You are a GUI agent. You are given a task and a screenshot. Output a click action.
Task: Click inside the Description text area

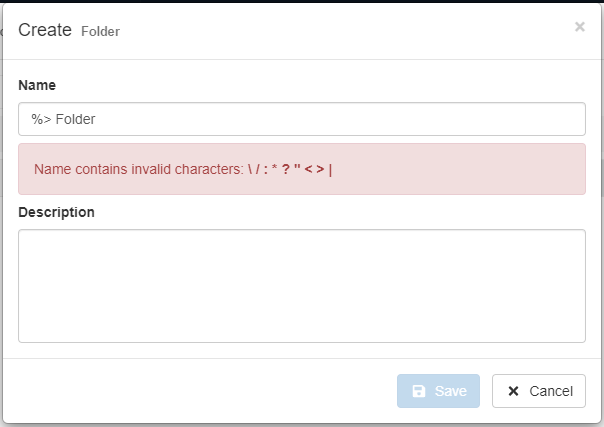click(301, 286)
